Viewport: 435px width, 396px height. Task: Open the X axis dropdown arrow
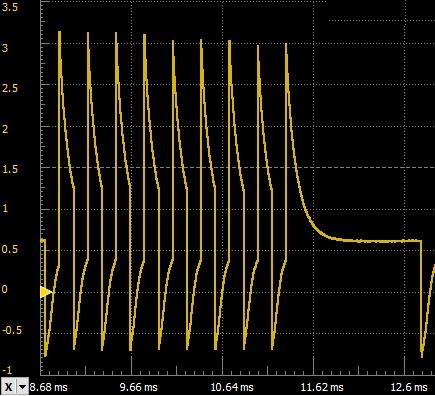click(x=23, y=387)
